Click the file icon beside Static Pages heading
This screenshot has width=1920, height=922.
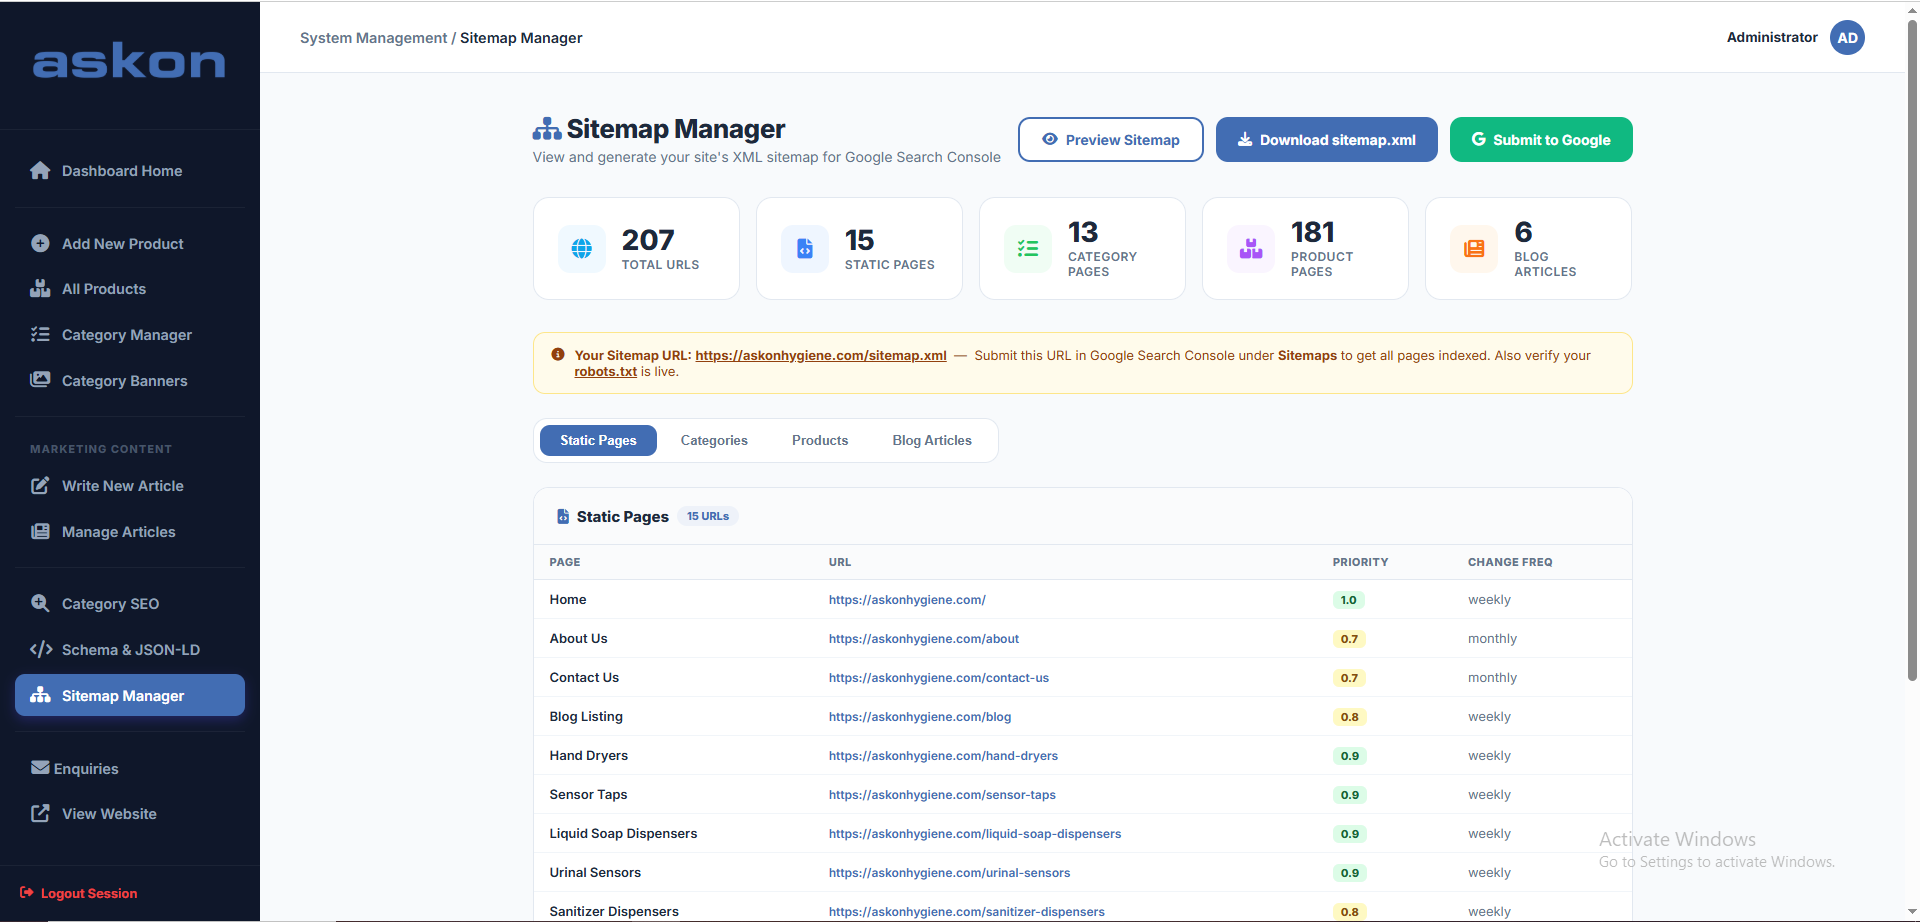pos(563,517)
